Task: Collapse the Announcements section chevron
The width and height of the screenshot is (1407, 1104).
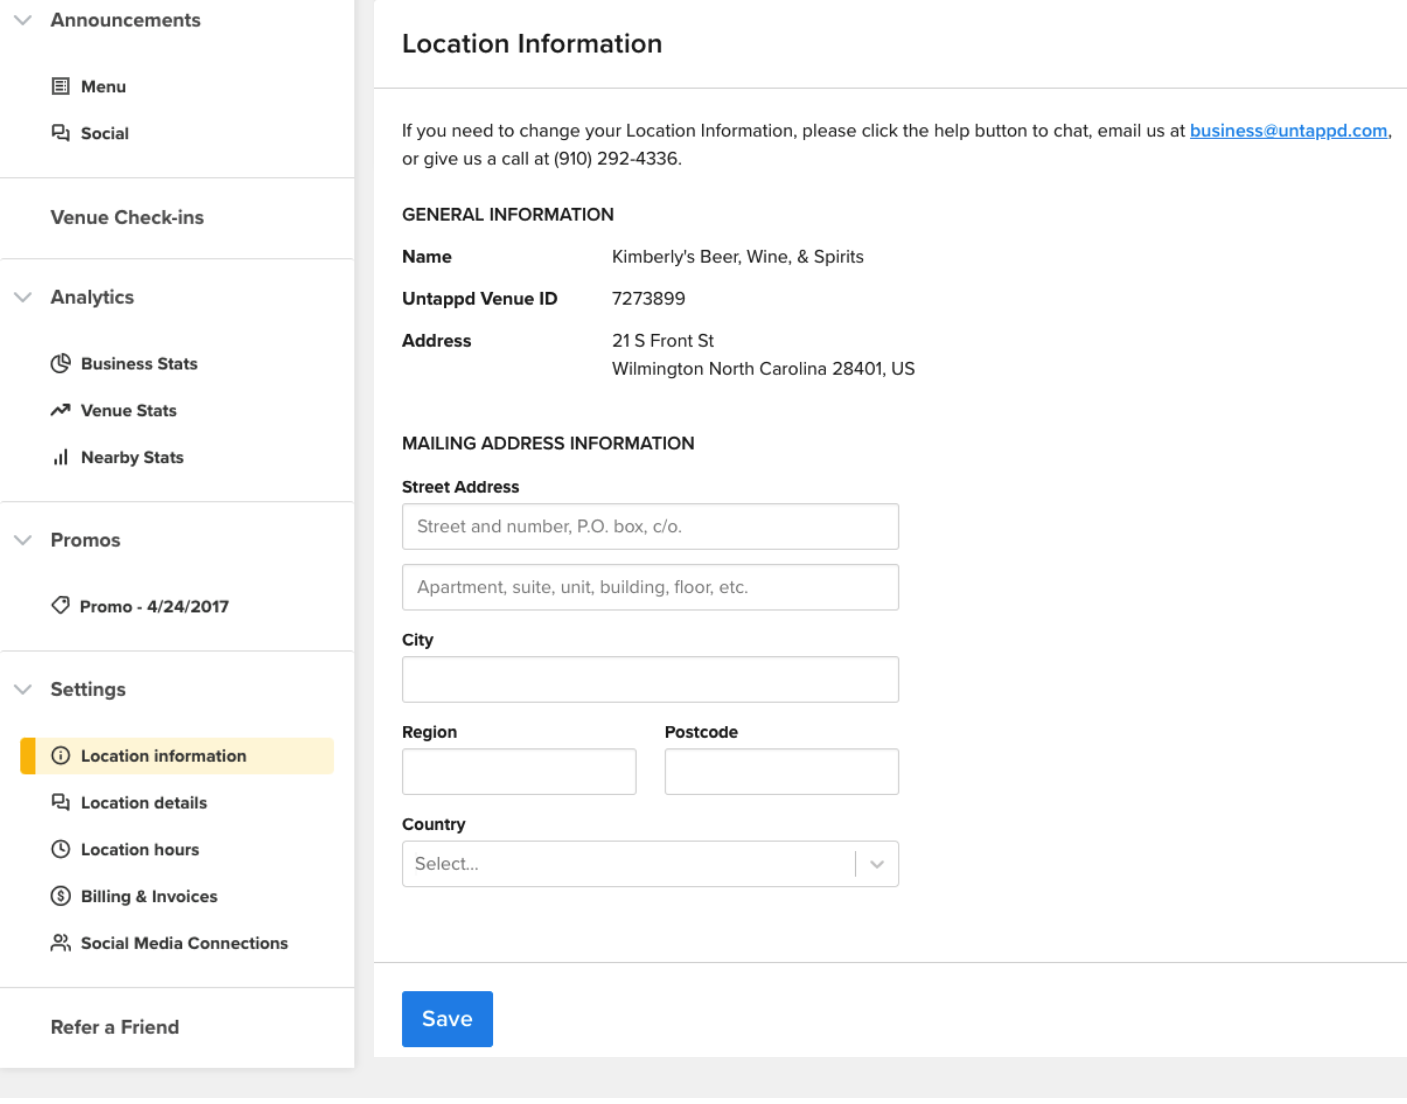Action: [x=23, y=20]
